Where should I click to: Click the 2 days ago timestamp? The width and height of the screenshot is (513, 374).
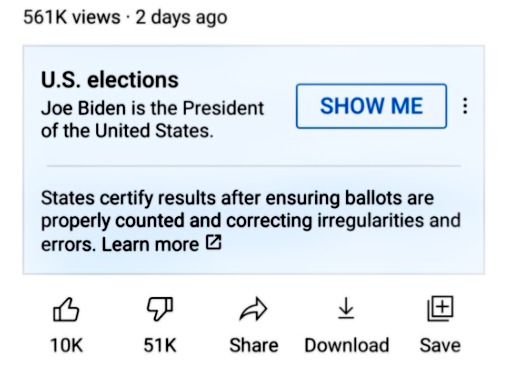[x=181, y=17]
